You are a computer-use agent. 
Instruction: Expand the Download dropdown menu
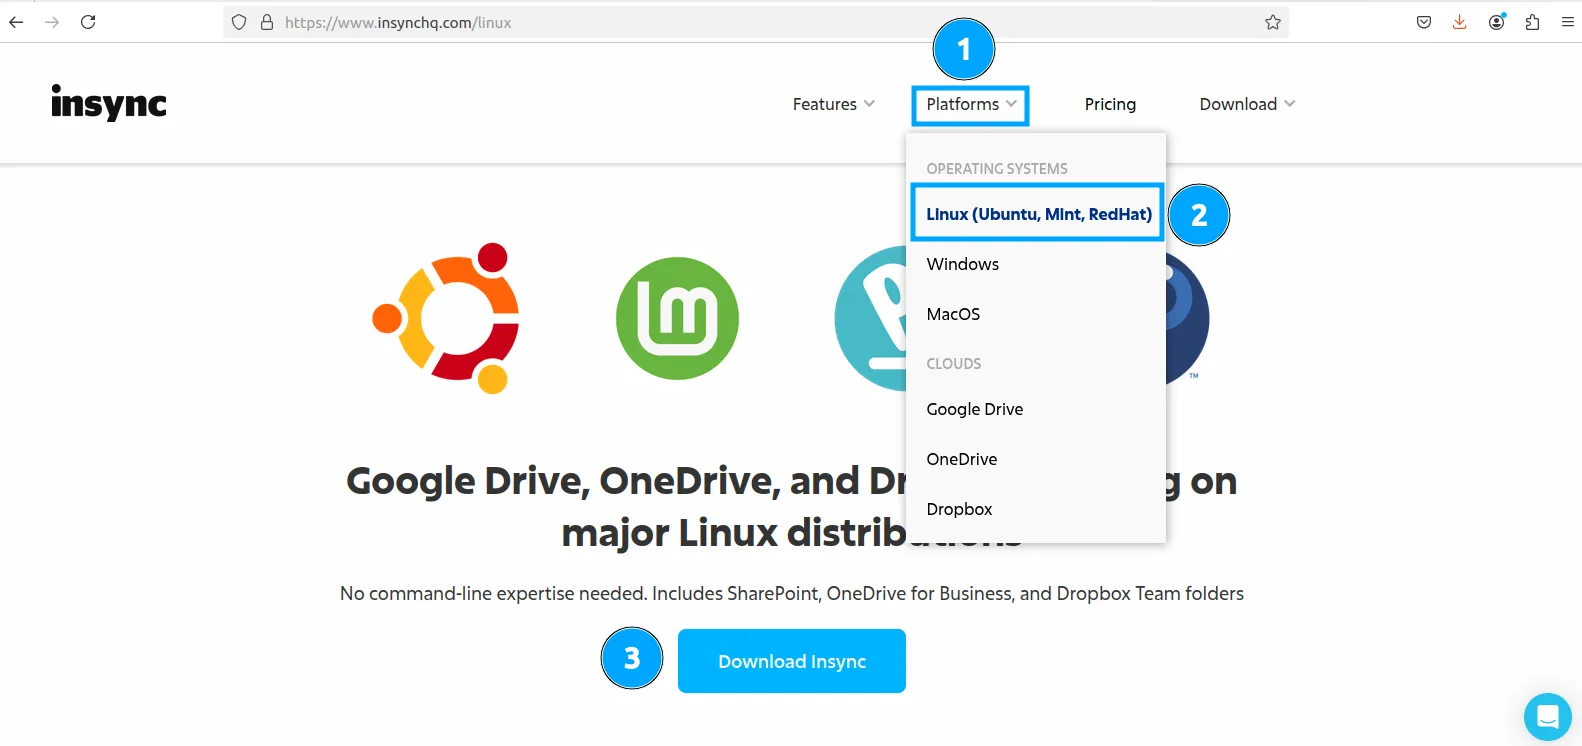tap(1247, 104)
